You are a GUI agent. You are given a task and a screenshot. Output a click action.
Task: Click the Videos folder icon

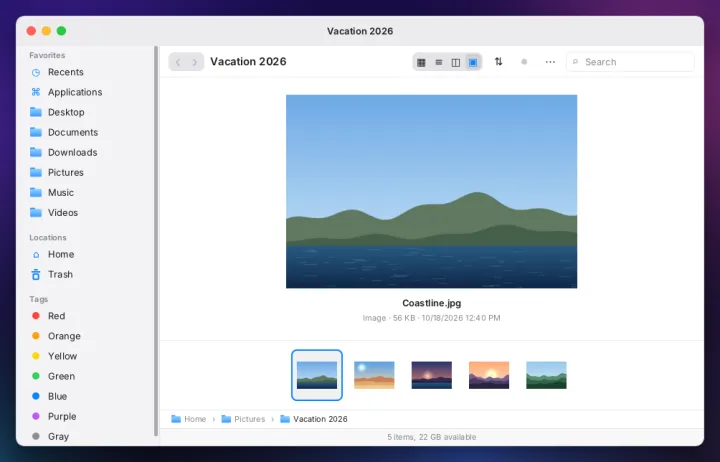click(x=36, y=212)
